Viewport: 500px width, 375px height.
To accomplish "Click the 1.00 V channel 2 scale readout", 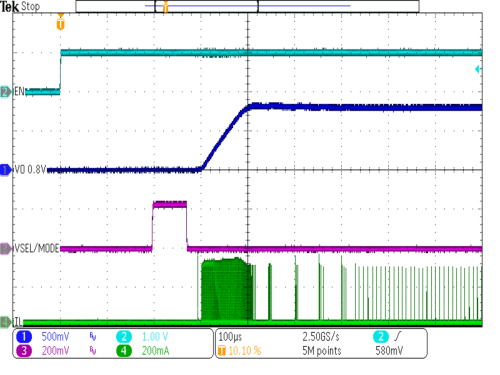I will (155, 337).
